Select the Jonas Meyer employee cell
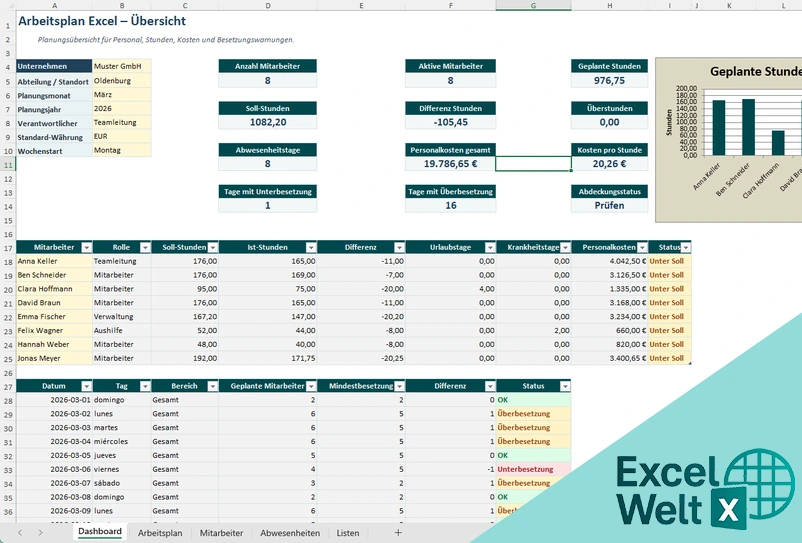 pos(54,358)
